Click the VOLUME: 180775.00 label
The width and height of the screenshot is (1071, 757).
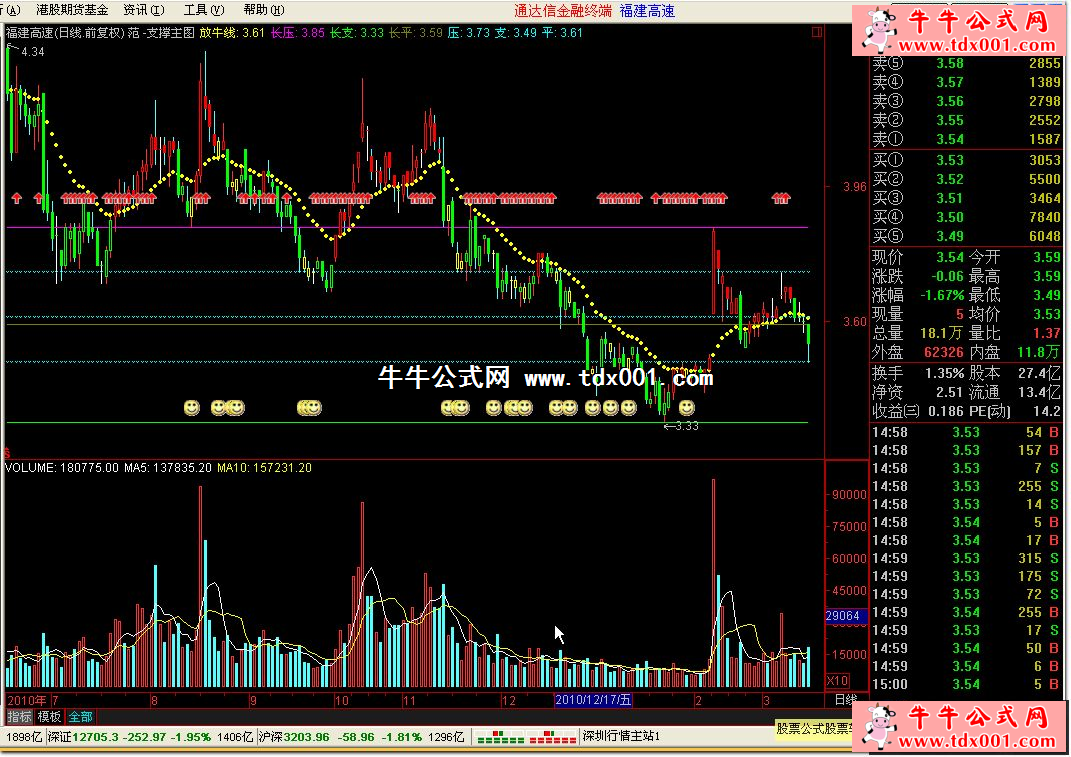61,468
